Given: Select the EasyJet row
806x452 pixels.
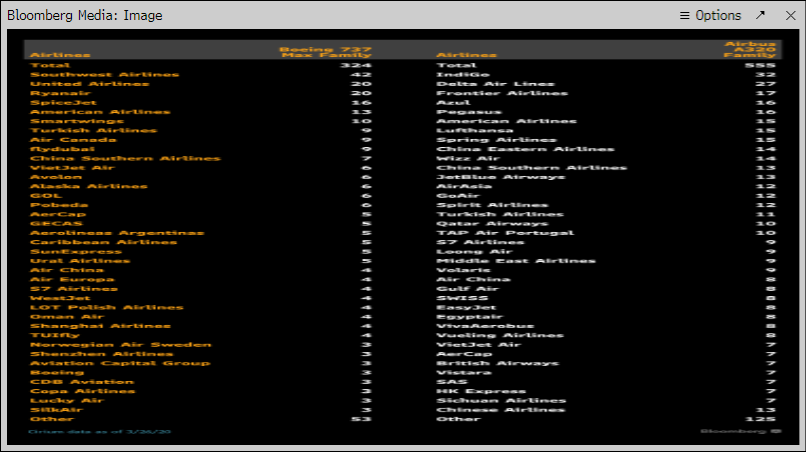Looking at the screenshot, I should 606,308.
